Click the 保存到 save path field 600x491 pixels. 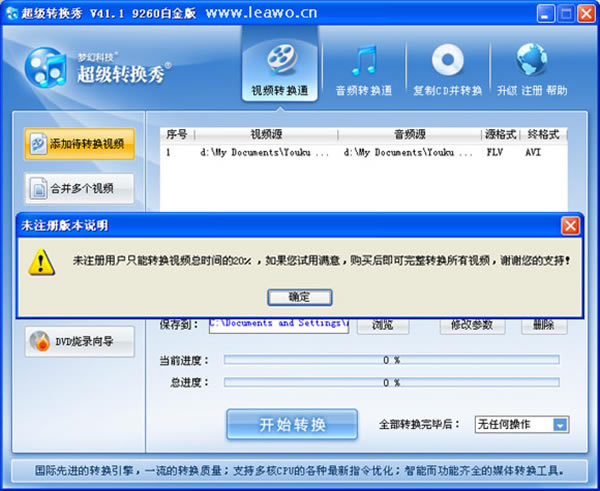tap(279, 325)
